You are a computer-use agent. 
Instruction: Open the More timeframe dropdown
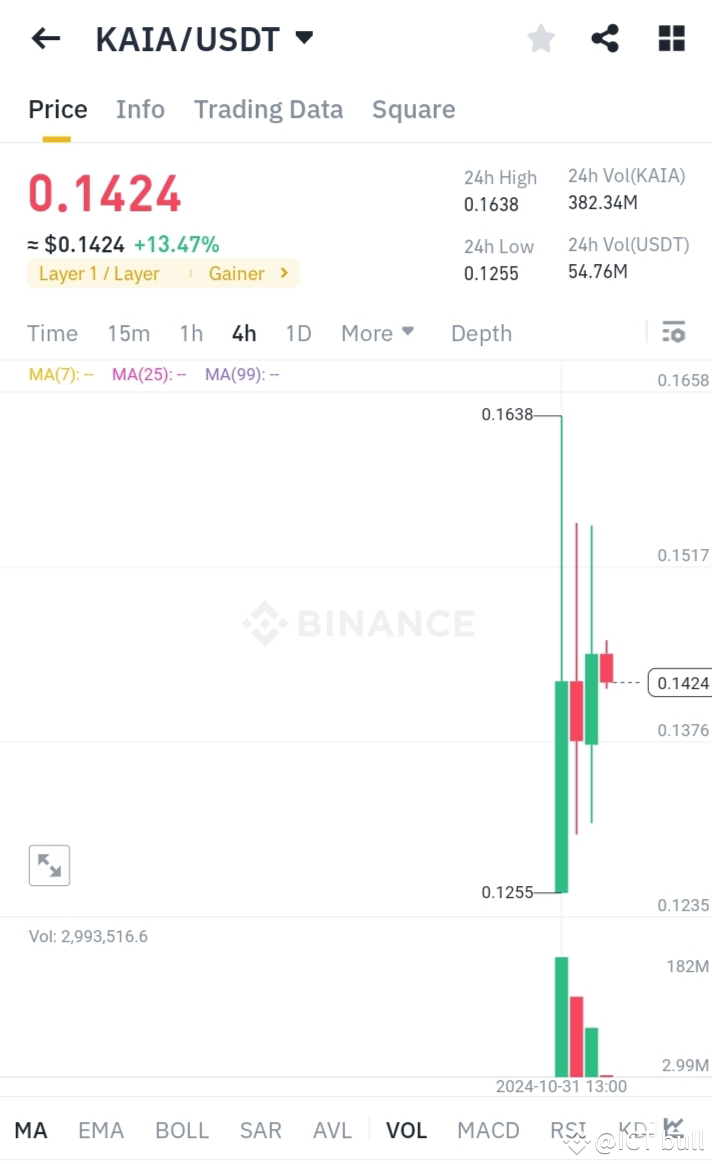pyautogui.click(x=377, y=332)
